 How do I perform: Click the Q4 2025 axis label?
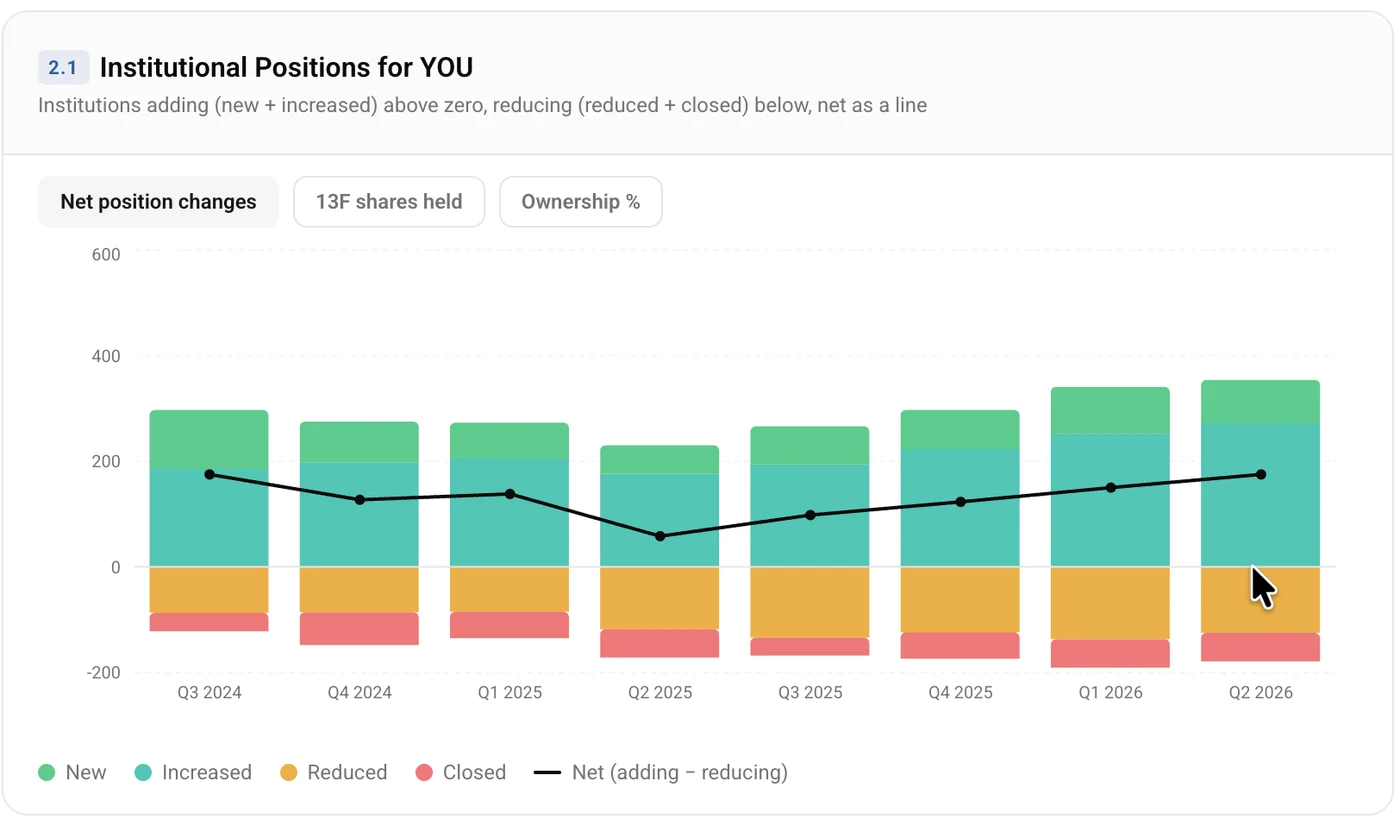click(x=959, y=692)
